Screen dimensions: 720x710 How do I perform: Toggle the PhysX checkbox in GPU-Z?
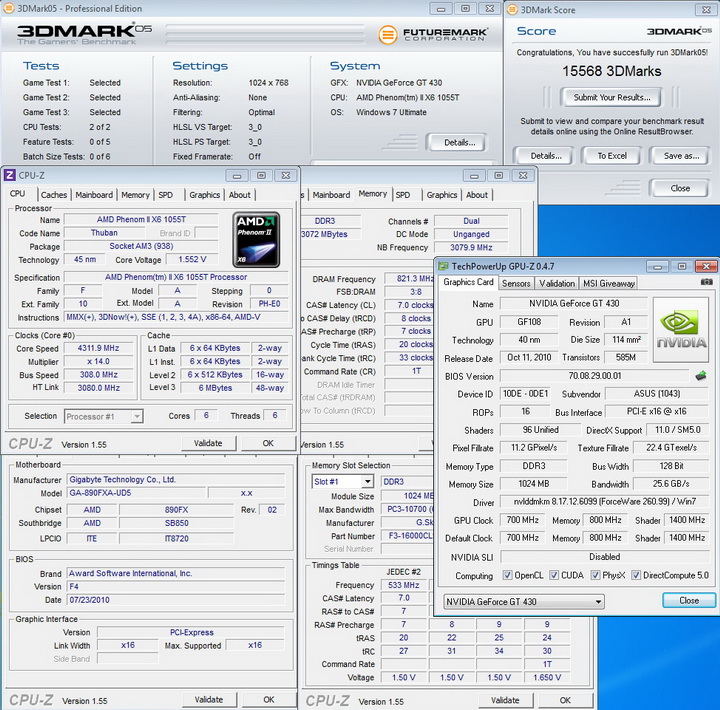point(596,575)
